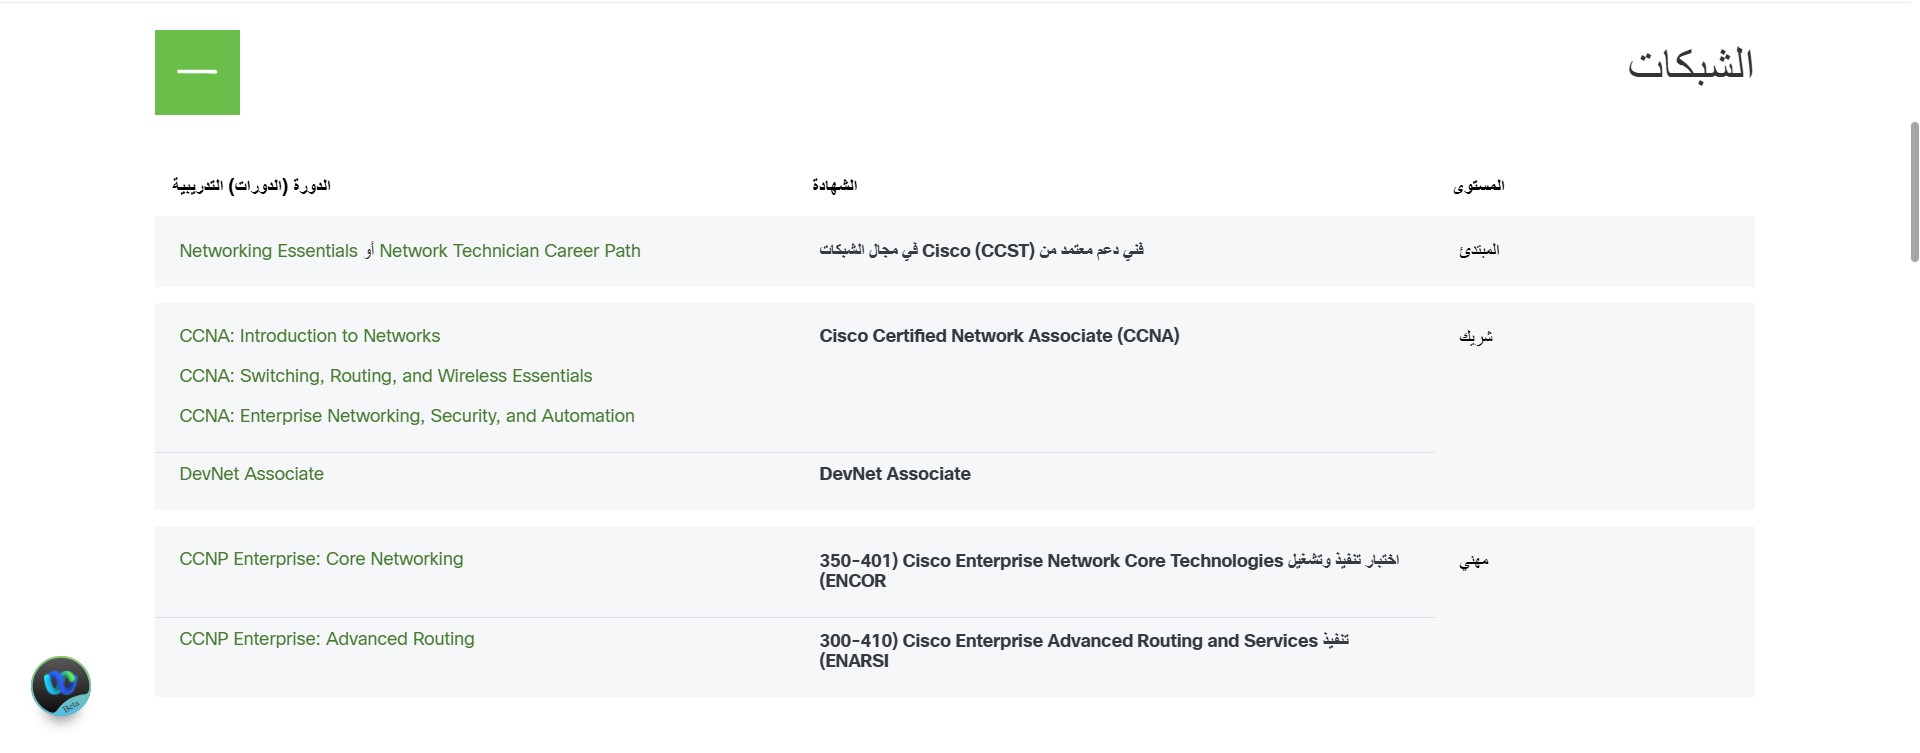Screen dimensions: 1920x753
Task: Open the Networking Essentials course link
Action: 268,251
